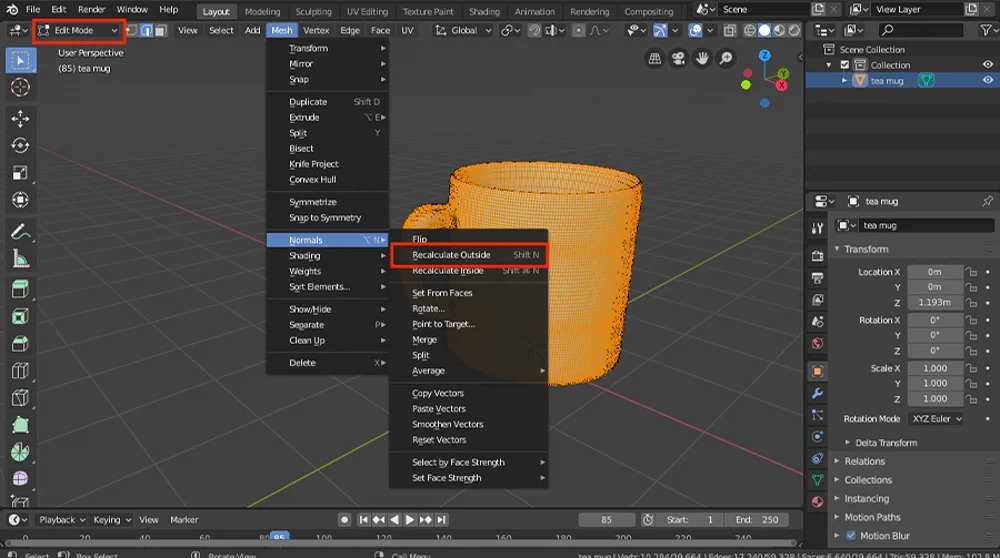Toggle visibility eye for tea mug
The image size is (1000, 558).
(x=987, y=81)
